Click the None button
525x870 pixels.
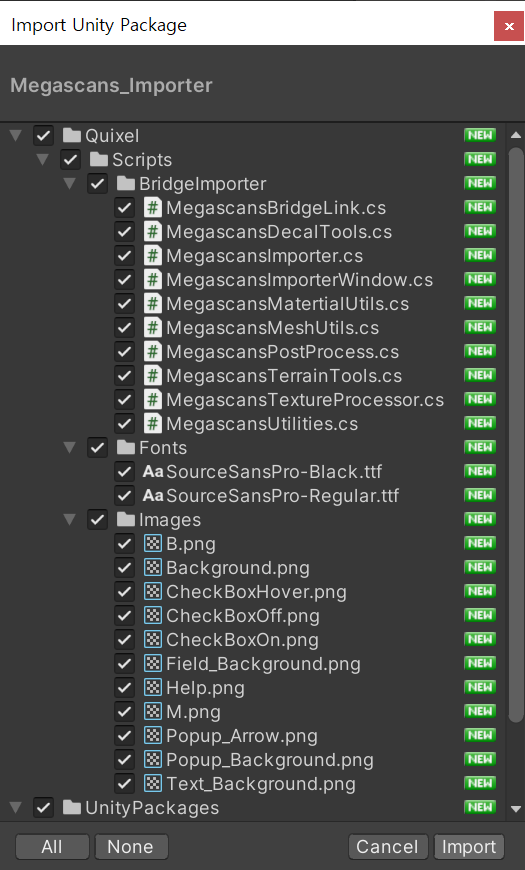[x=131, y=847]
